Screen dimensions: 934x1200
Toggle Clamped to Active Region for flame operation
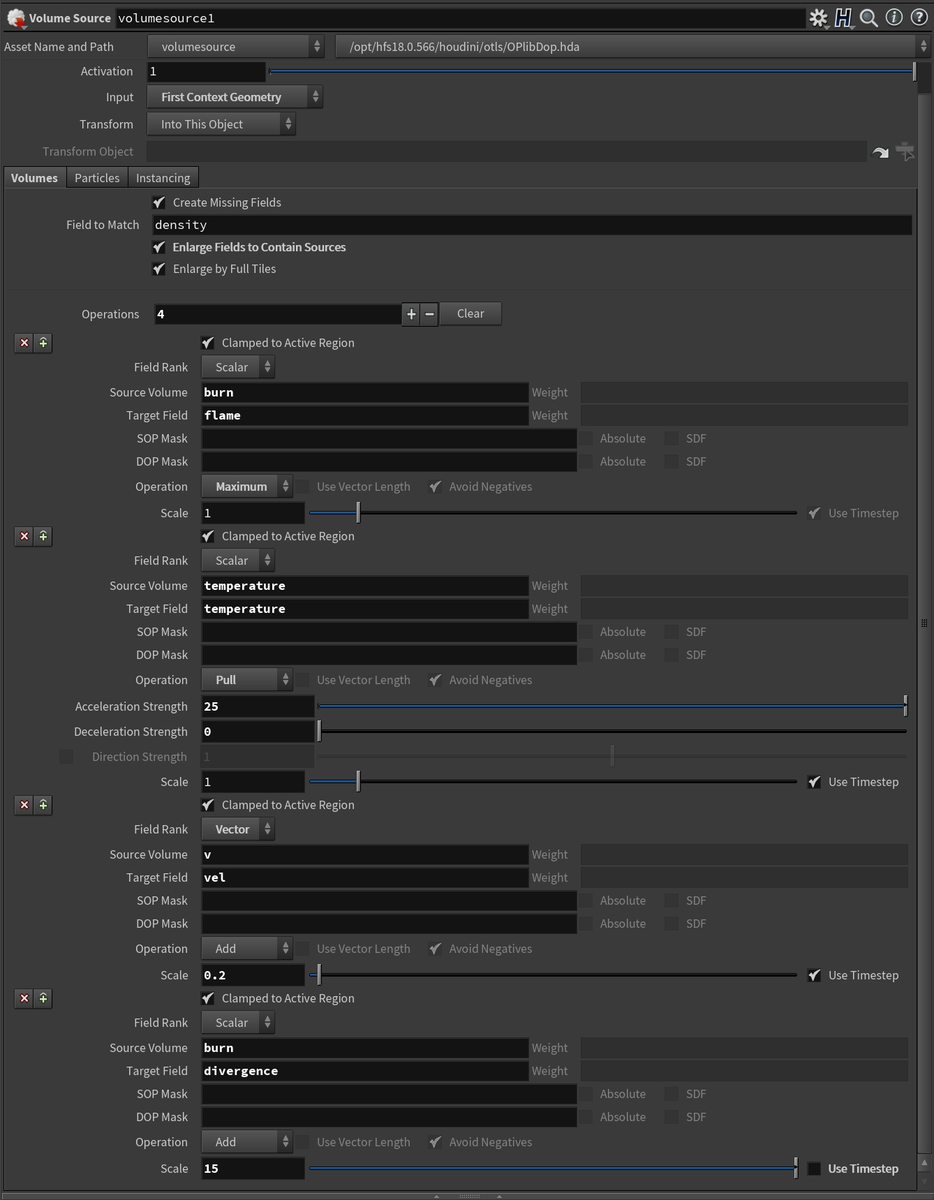[208, 343]
